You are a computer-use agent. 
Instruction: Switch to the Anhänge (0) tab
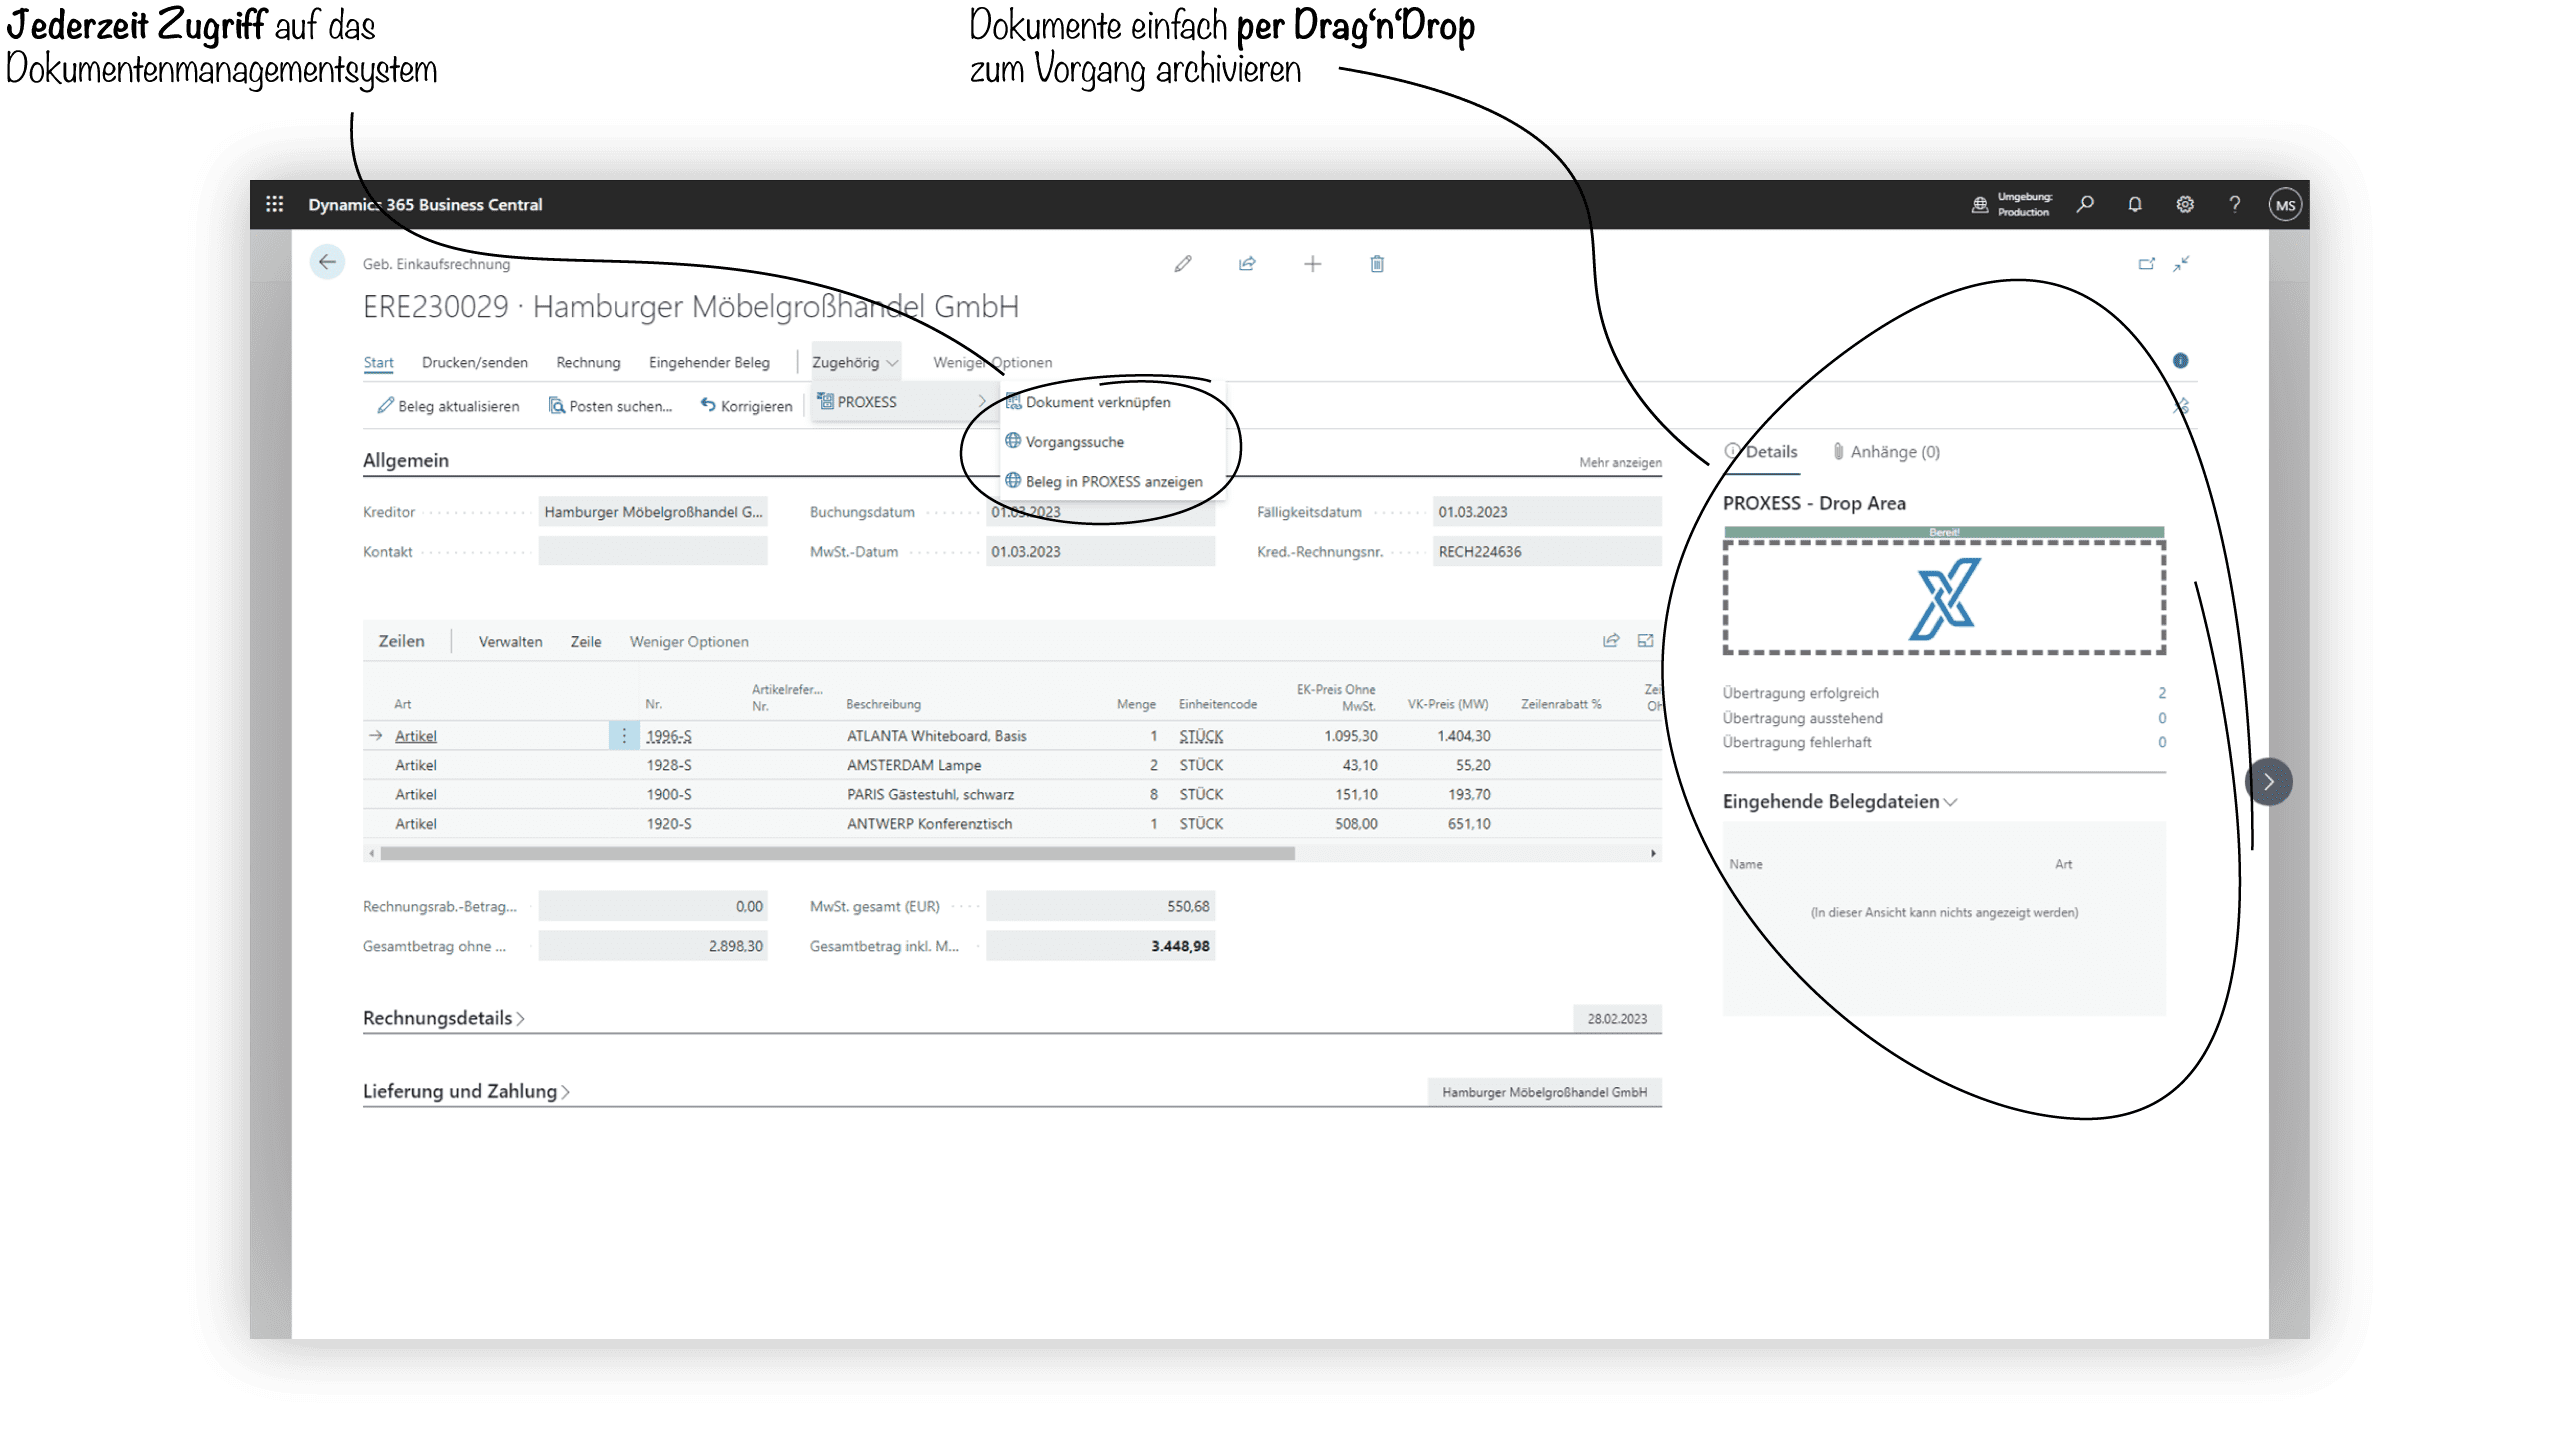tap(1886, 452)
